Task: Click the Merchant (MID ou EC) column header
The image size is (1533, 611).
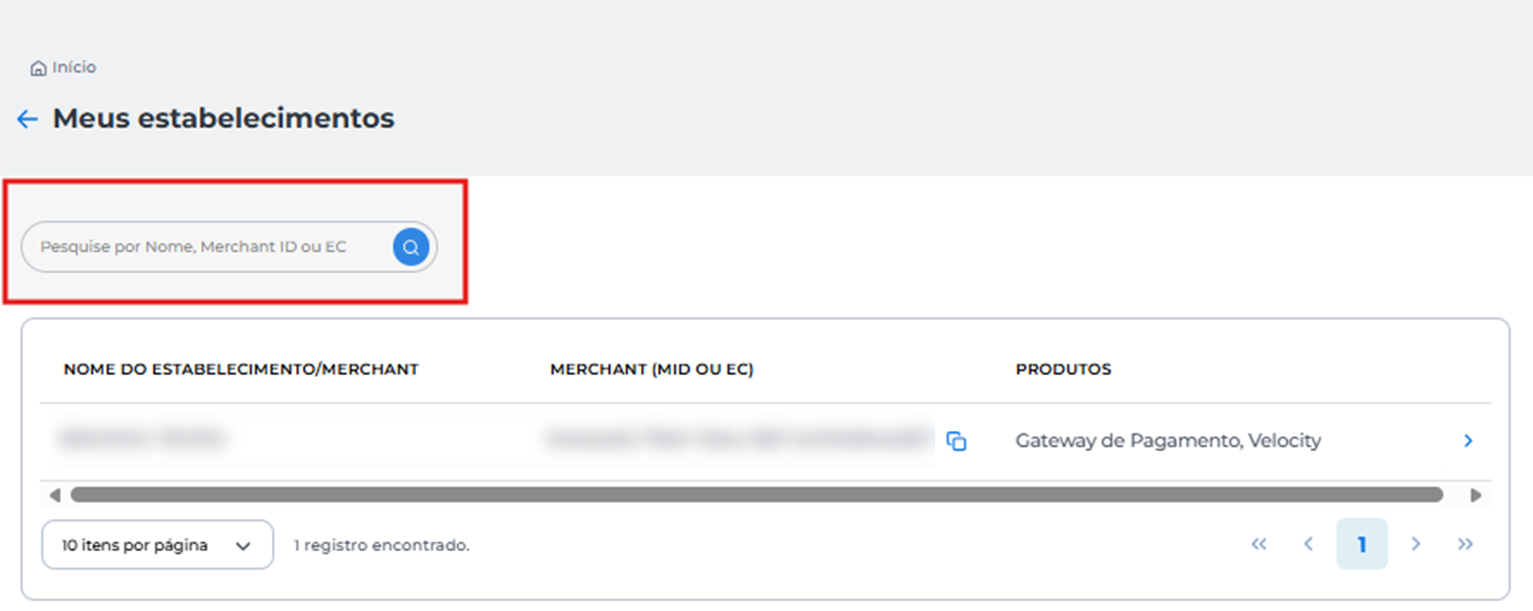Action: click(652, 370)
